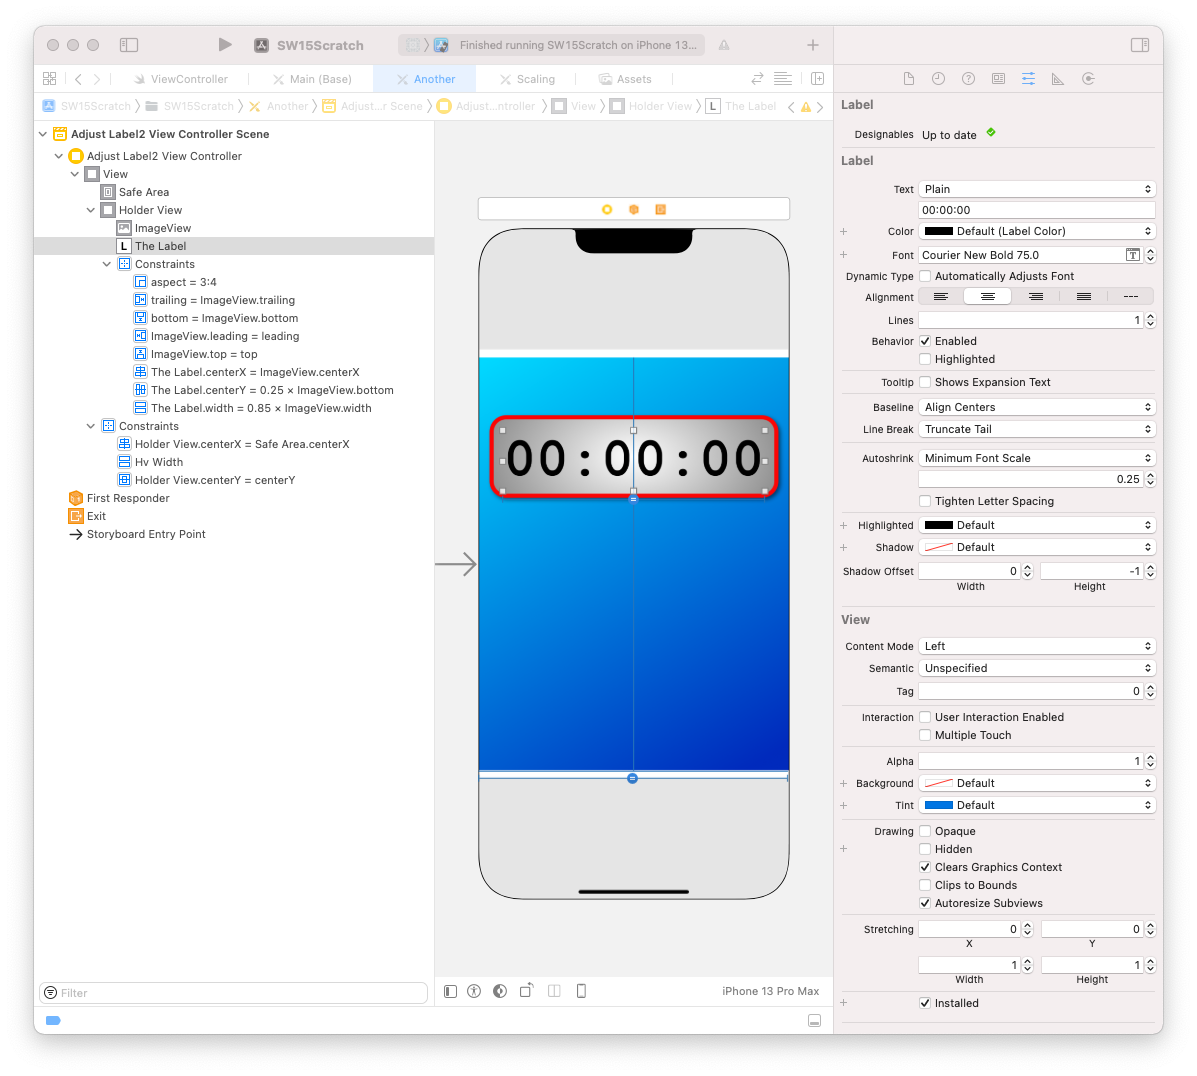Select left text alignment button
This screenshot has width=1197, height=1076.
click(940, 297)
